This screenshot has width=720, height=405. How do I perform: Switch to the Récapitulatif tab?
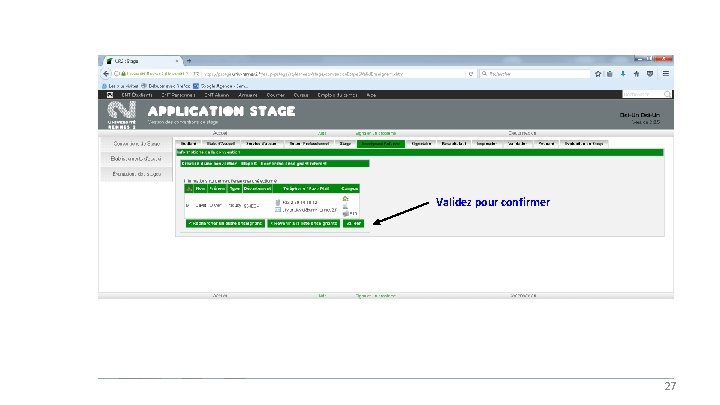[454, 144]
